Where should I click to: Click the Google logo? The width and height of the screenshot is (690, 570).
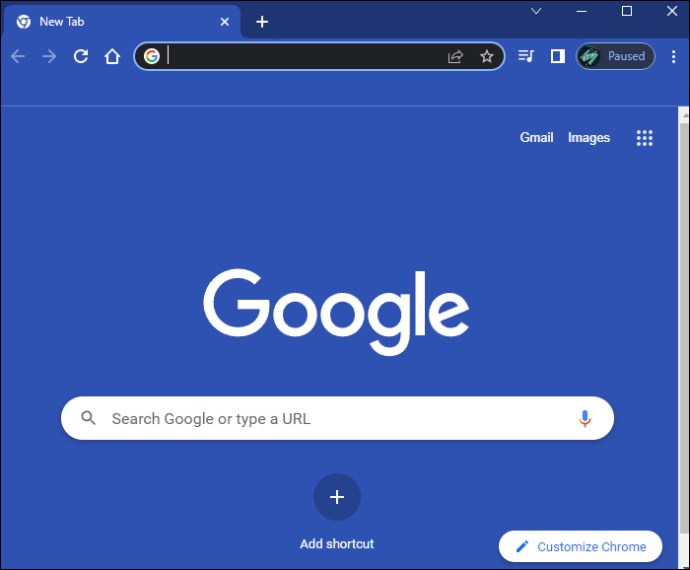336,312
